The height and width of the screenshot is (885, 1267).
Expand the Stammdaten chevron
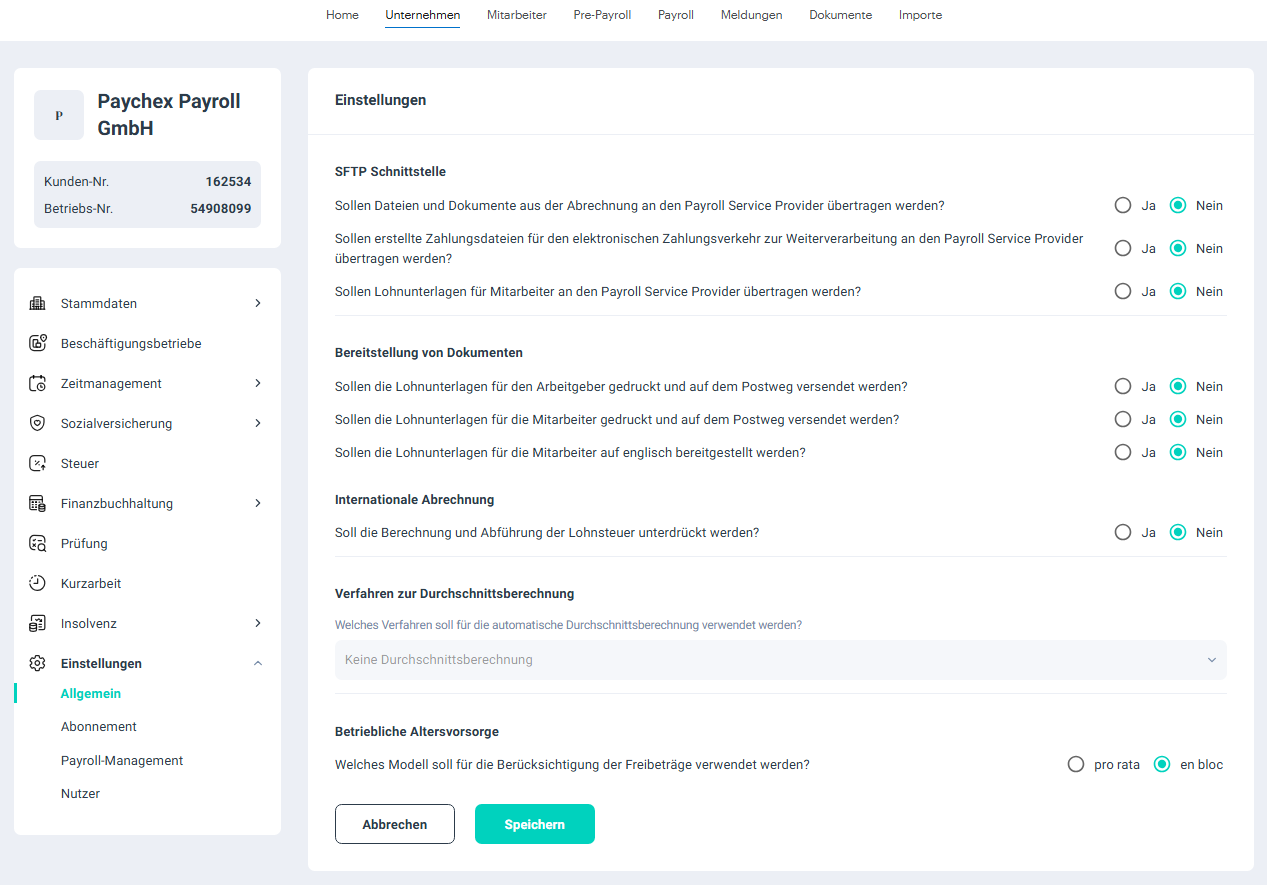point(258,303)
